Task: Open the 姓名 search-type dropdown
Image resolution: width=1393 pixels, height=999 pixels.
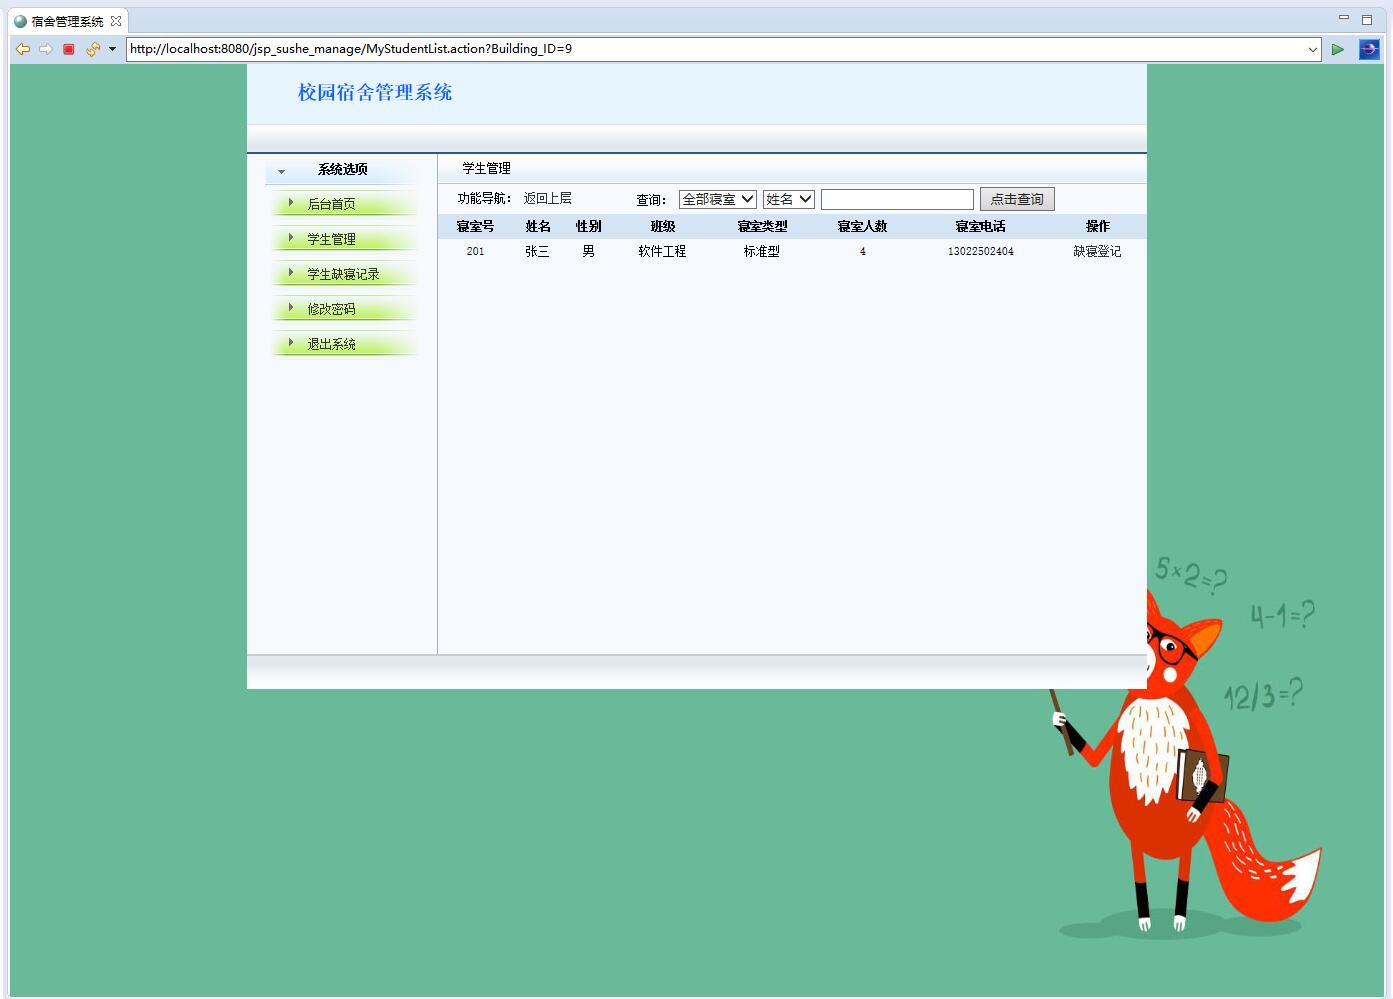Action: click(789, 199)
